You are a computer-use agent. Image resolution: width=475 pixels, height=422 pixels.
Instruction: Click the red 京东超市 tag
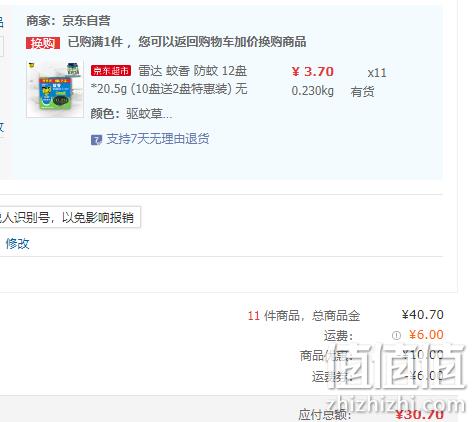[x=111, y=71]
